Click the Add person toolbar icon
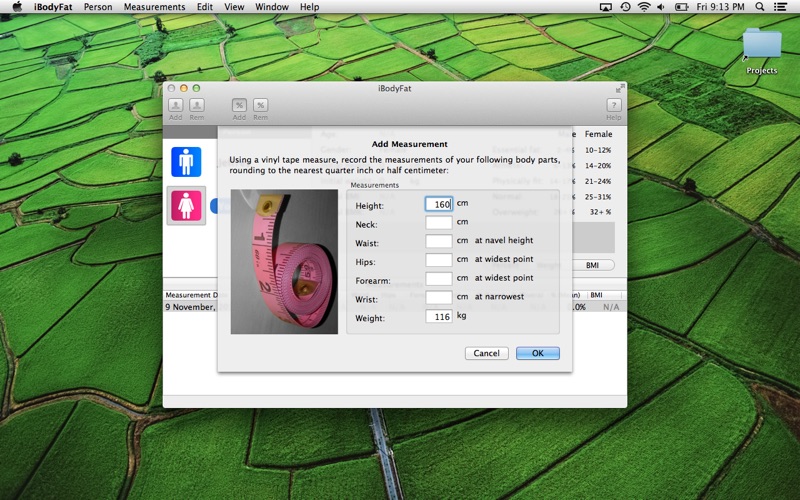The height and width of the screenshot is (500, 800). [176, 105]
